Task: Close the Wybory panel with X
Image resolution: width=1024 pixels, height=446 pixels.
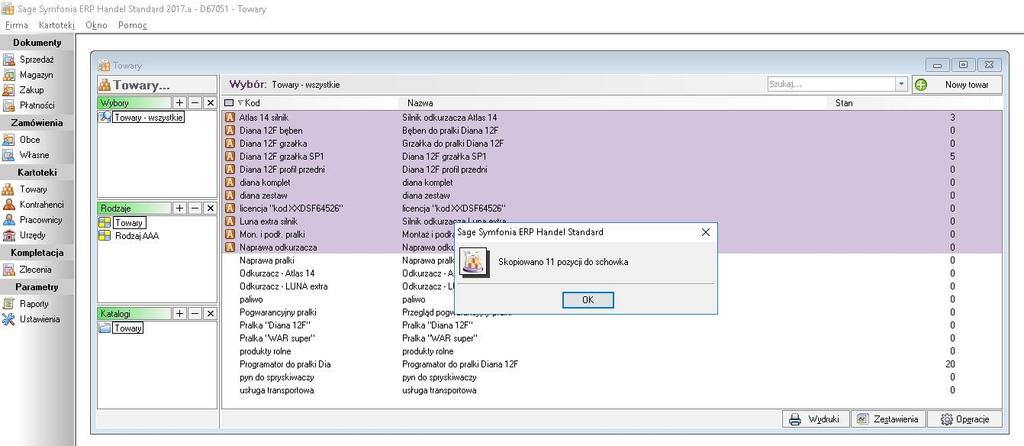Action: (x=210, y=103)
